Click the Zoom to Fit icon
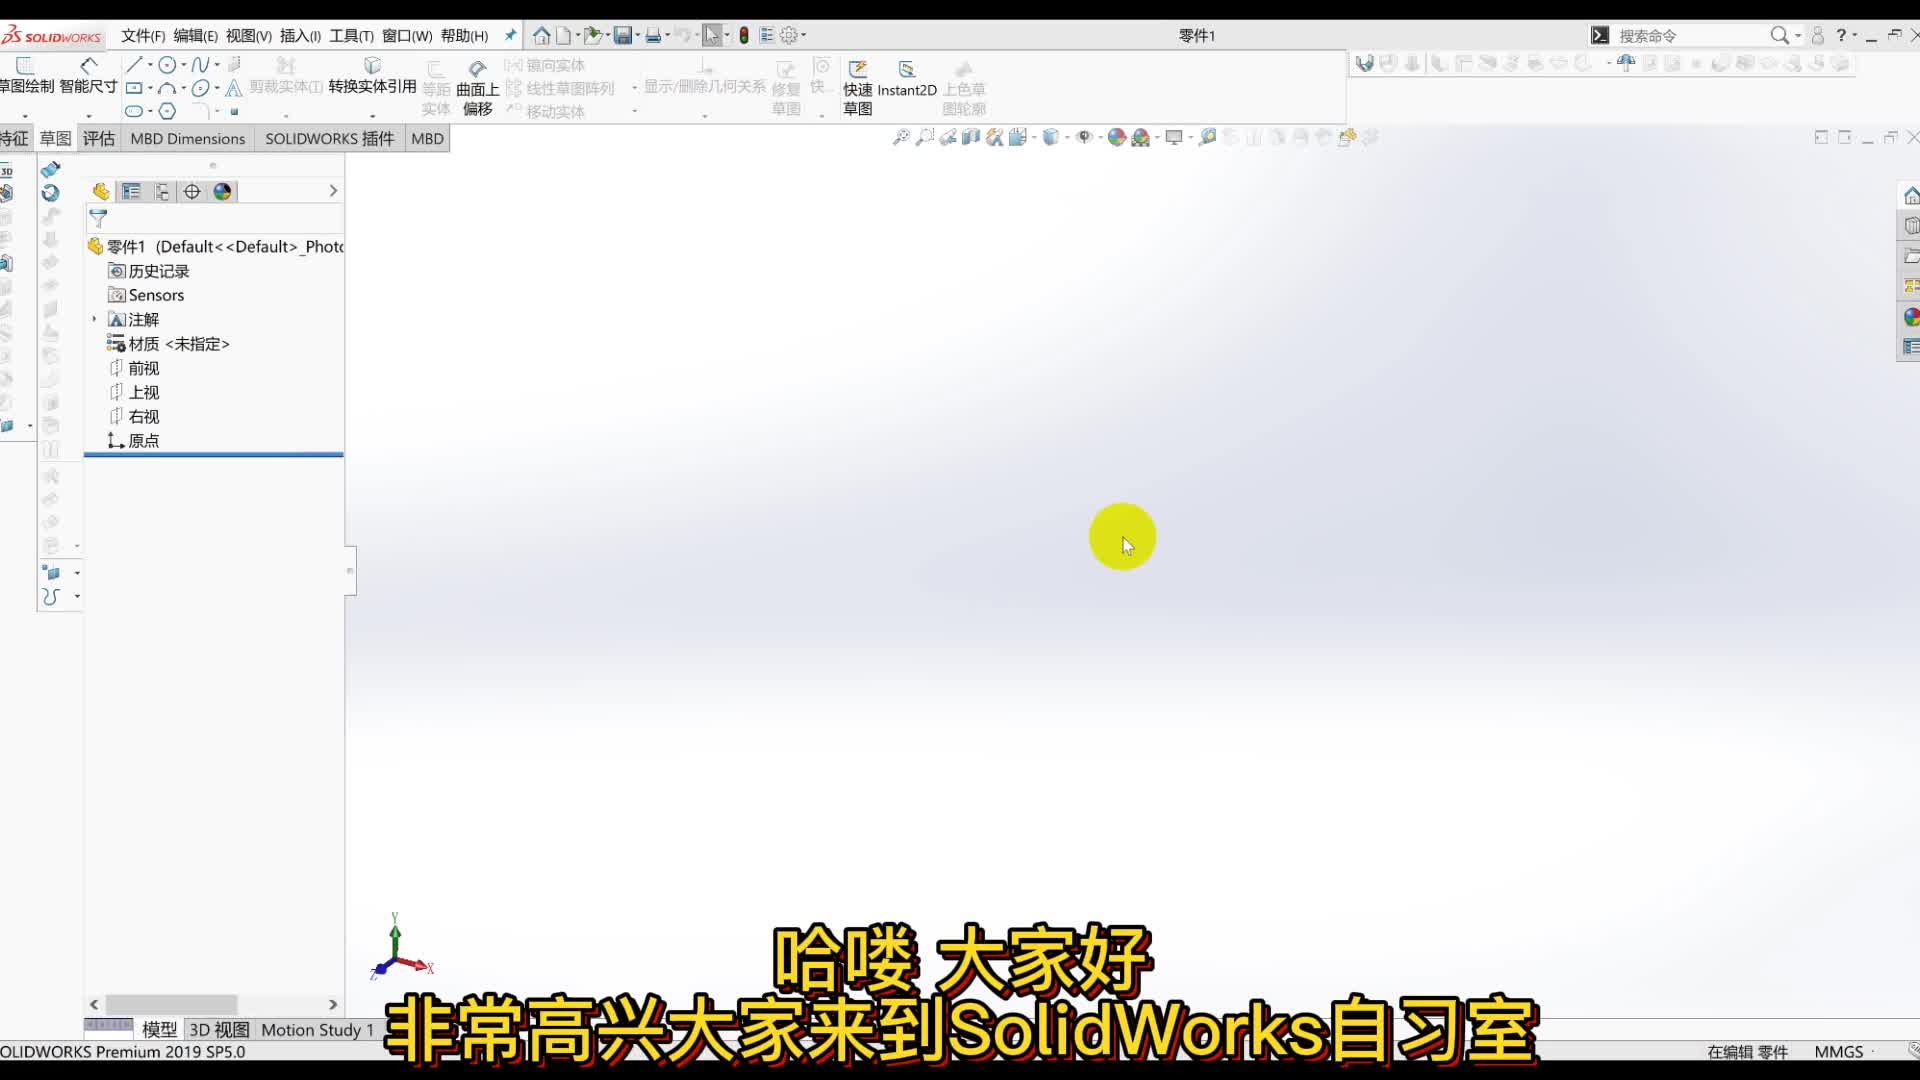The height and width of the screenshot is (1080, 1920). click(x=901, y=137)
